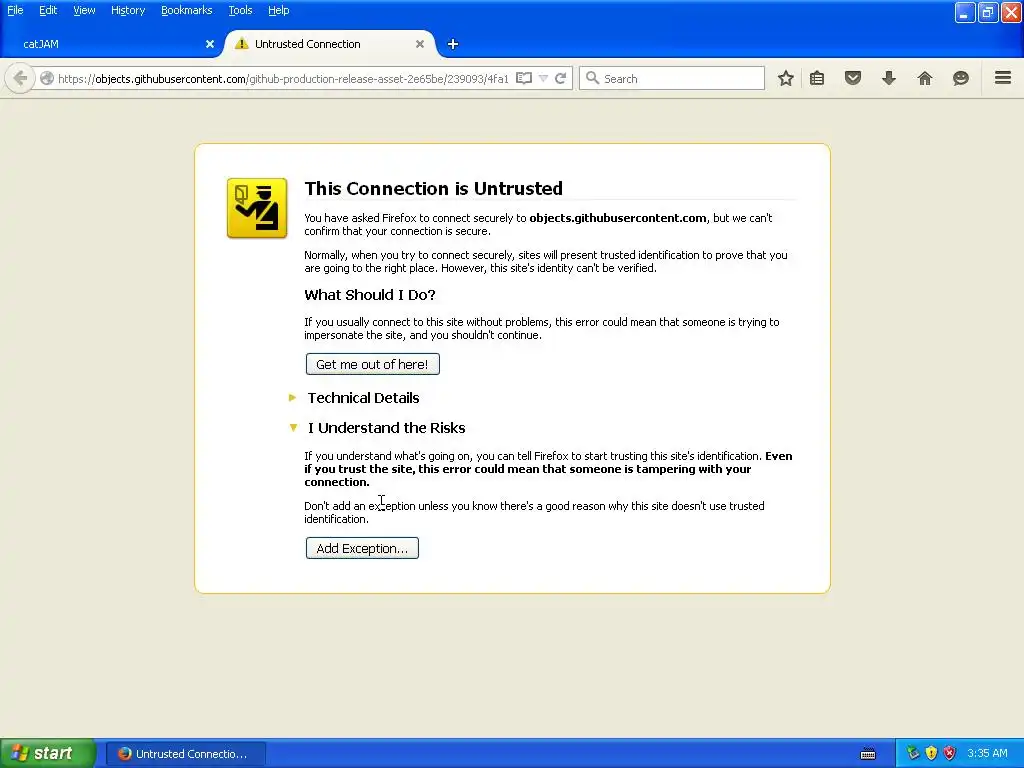Select the Untrusted Connection tab

pyautogui.click(x=330, y=44)
